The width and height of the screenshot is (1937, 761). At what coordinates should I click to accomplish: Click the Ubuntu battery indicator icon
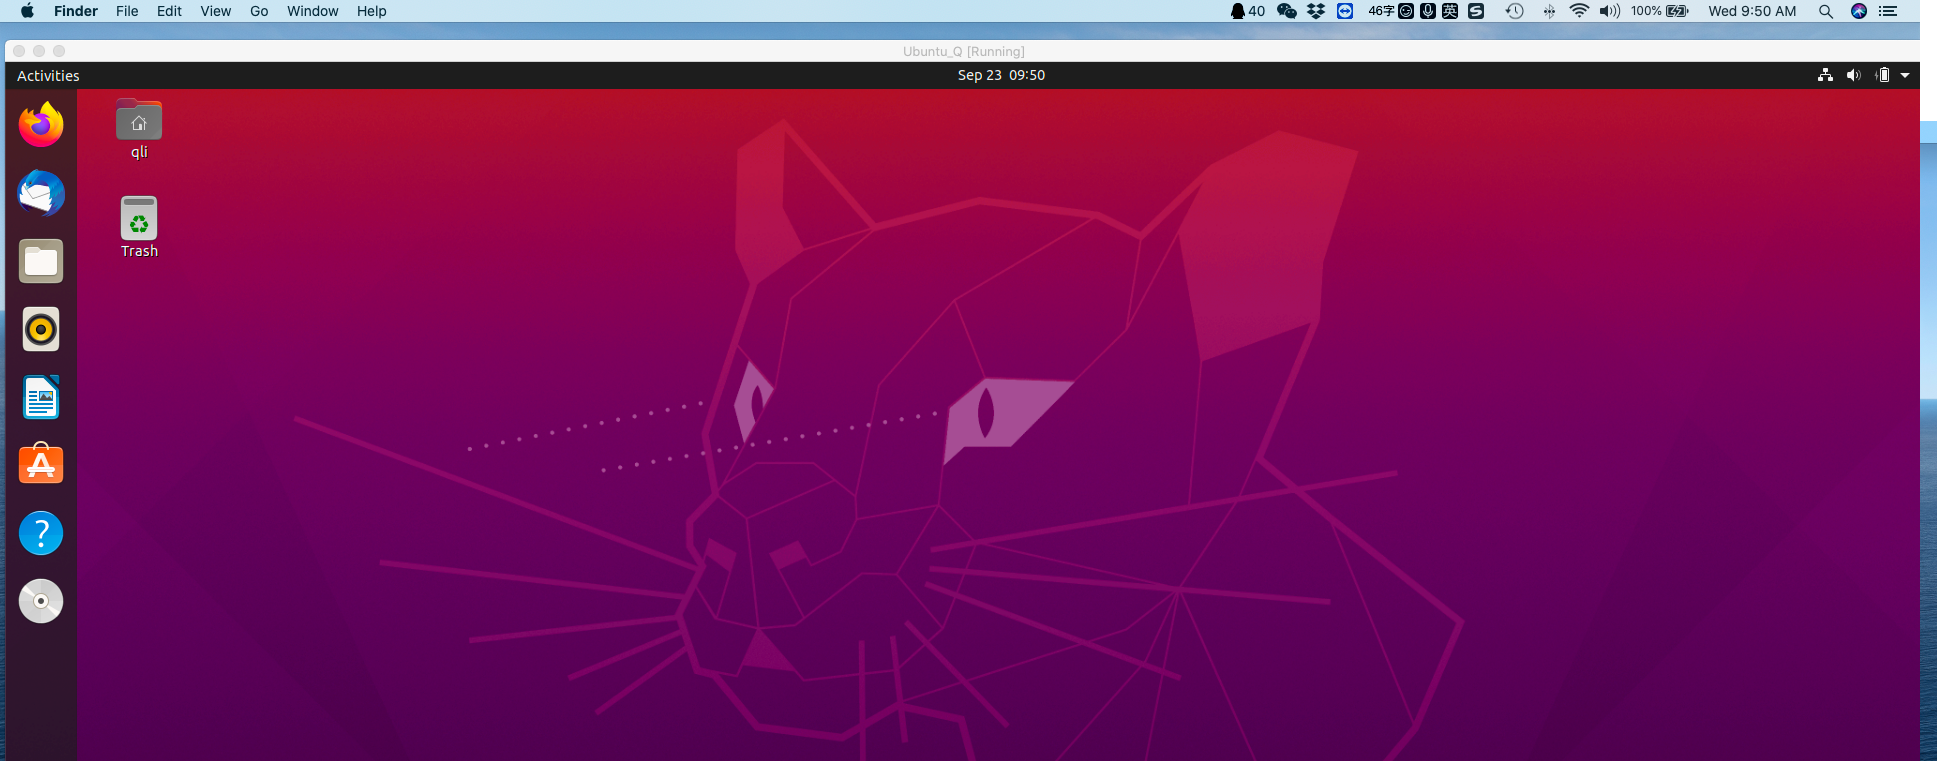(1882, 75)
